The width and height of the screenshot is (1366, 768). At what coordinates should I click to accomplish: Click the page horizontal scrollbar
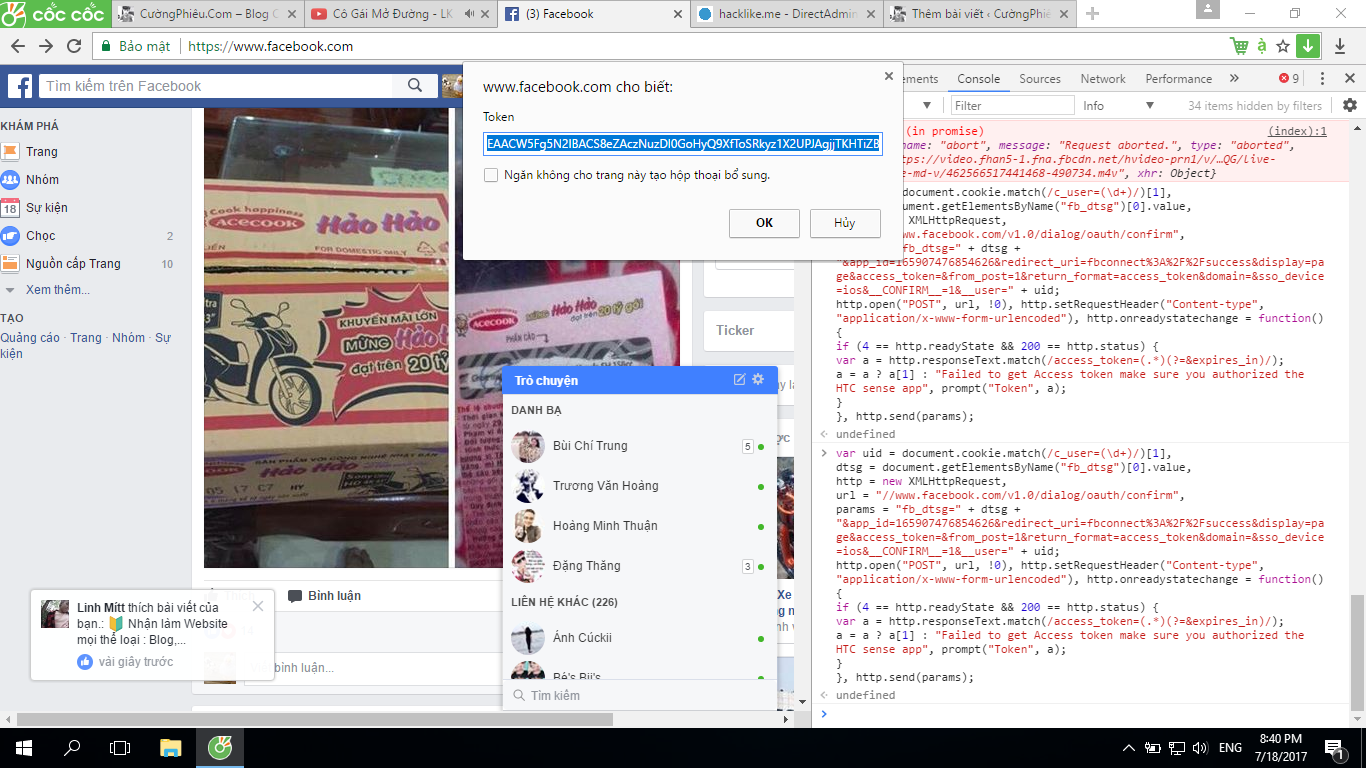coord(314,719)
